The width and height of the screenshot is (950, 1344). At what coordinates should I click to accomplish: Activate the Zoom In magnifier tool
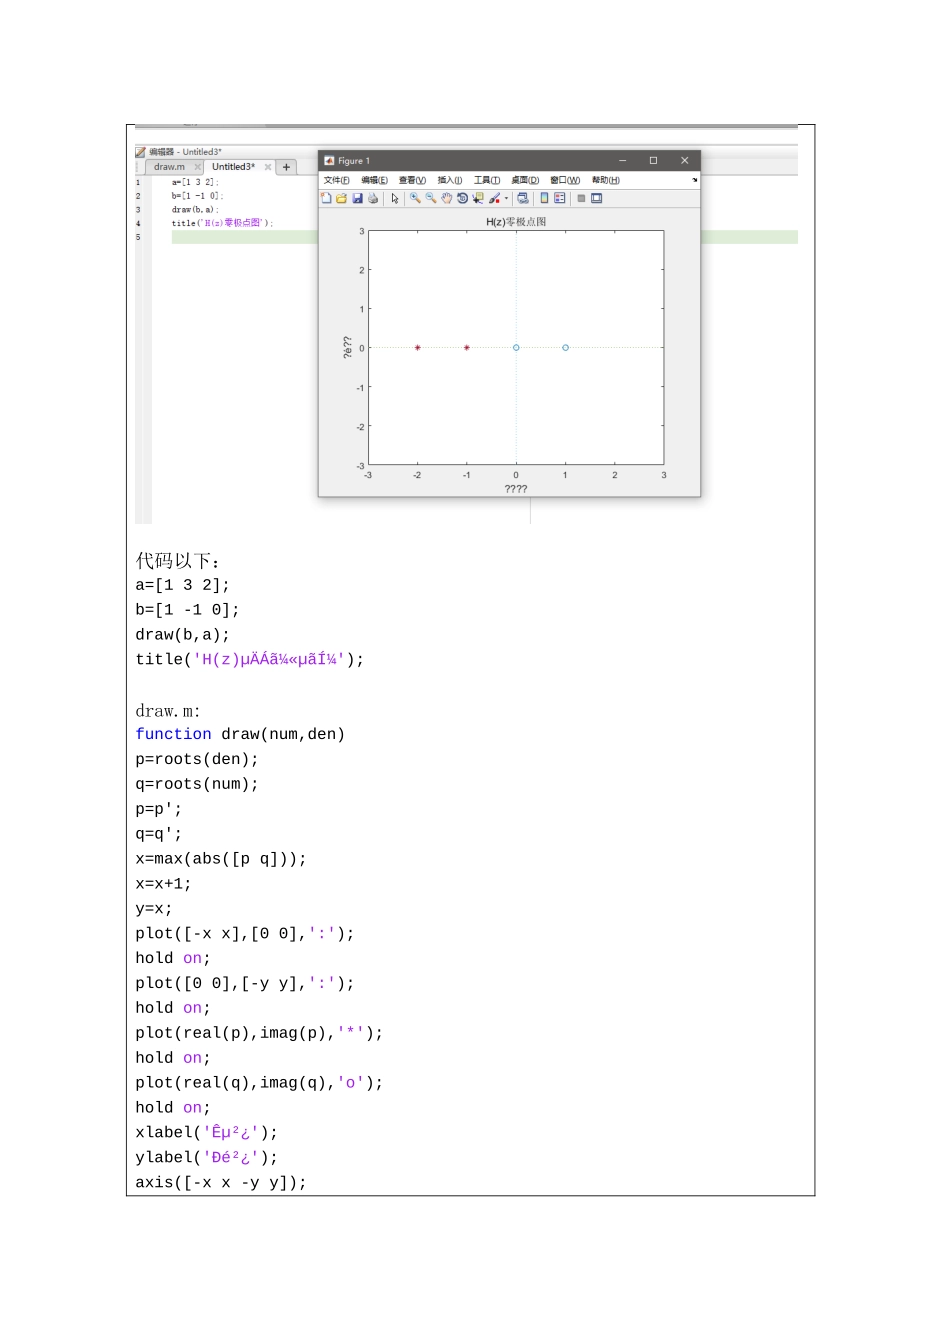pos(414,198)
